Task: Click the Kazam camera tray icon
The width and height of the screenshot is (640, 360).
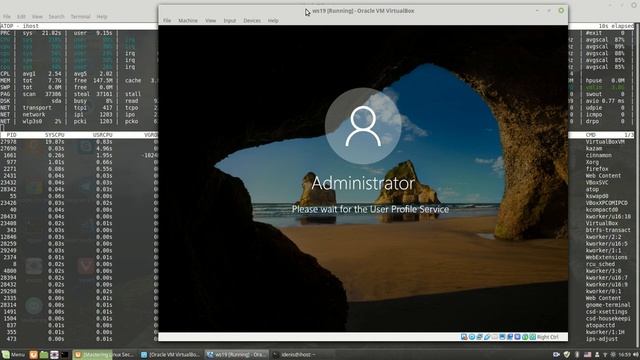Action: (x=556, y=355)
